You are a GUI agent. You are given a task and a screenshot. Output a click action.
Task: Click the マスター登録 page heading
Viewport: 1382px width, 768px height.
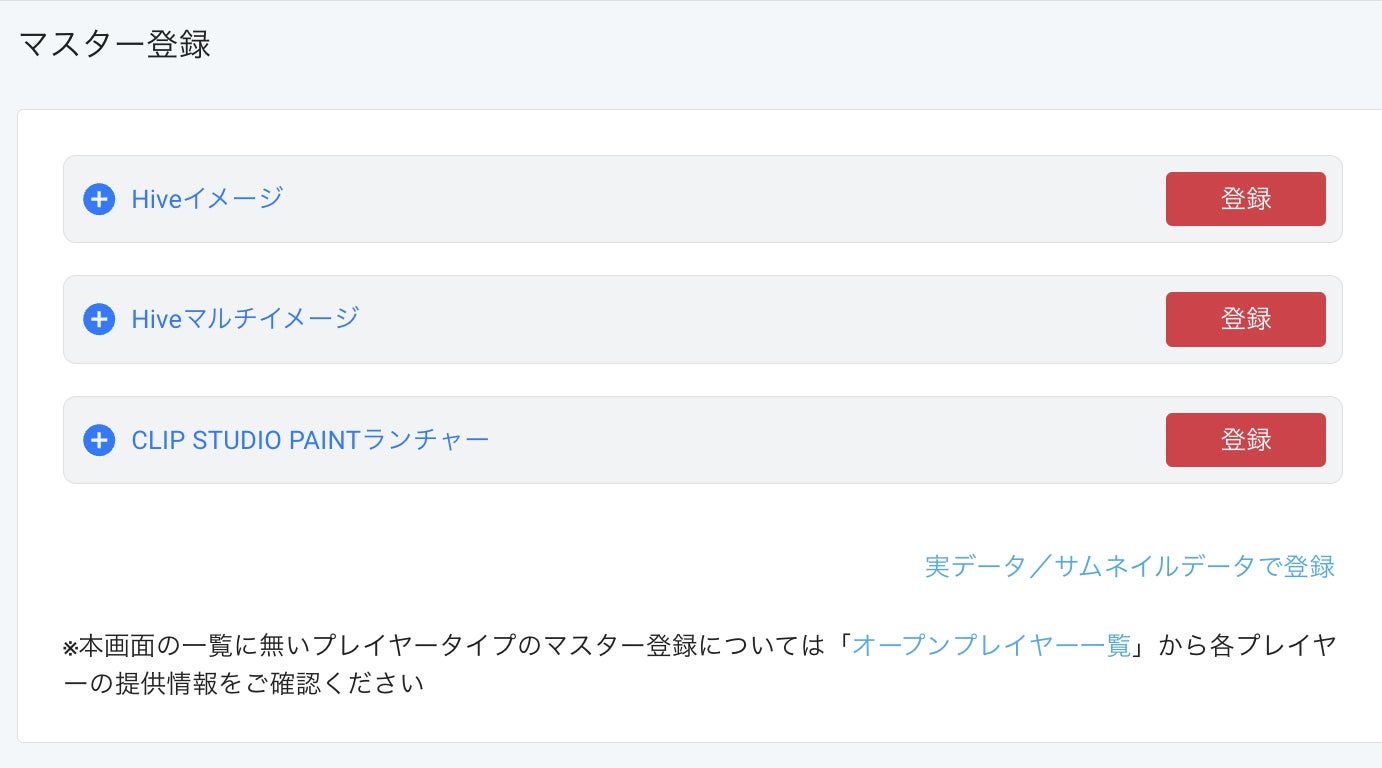coord(115,46)
